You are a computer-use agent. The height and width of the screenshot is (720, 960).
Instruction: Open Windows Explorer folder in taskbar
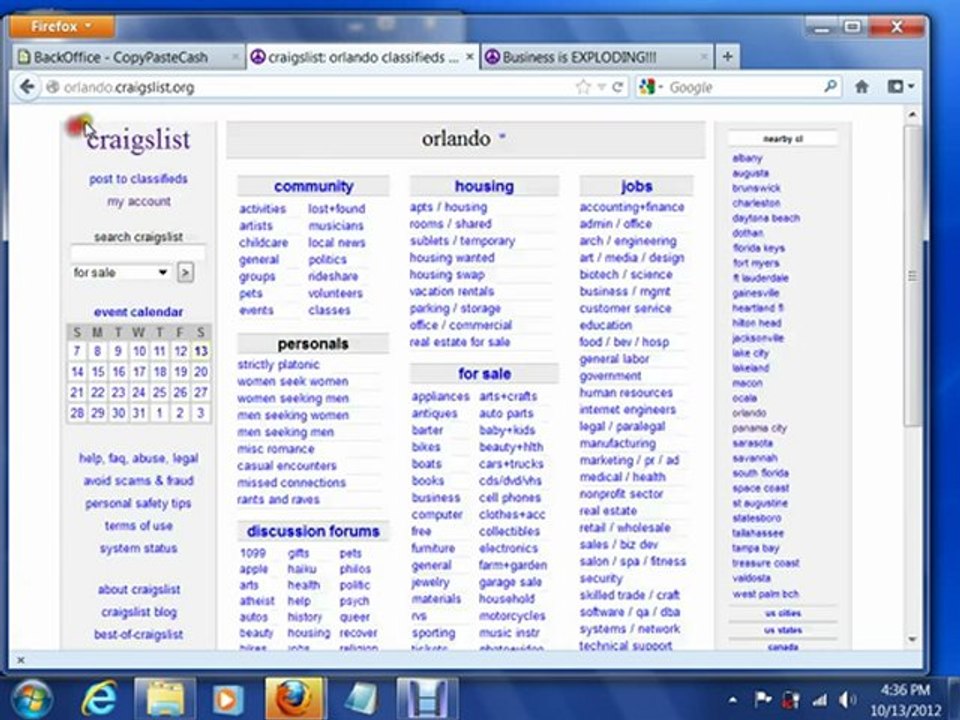[x=165, y=699]
